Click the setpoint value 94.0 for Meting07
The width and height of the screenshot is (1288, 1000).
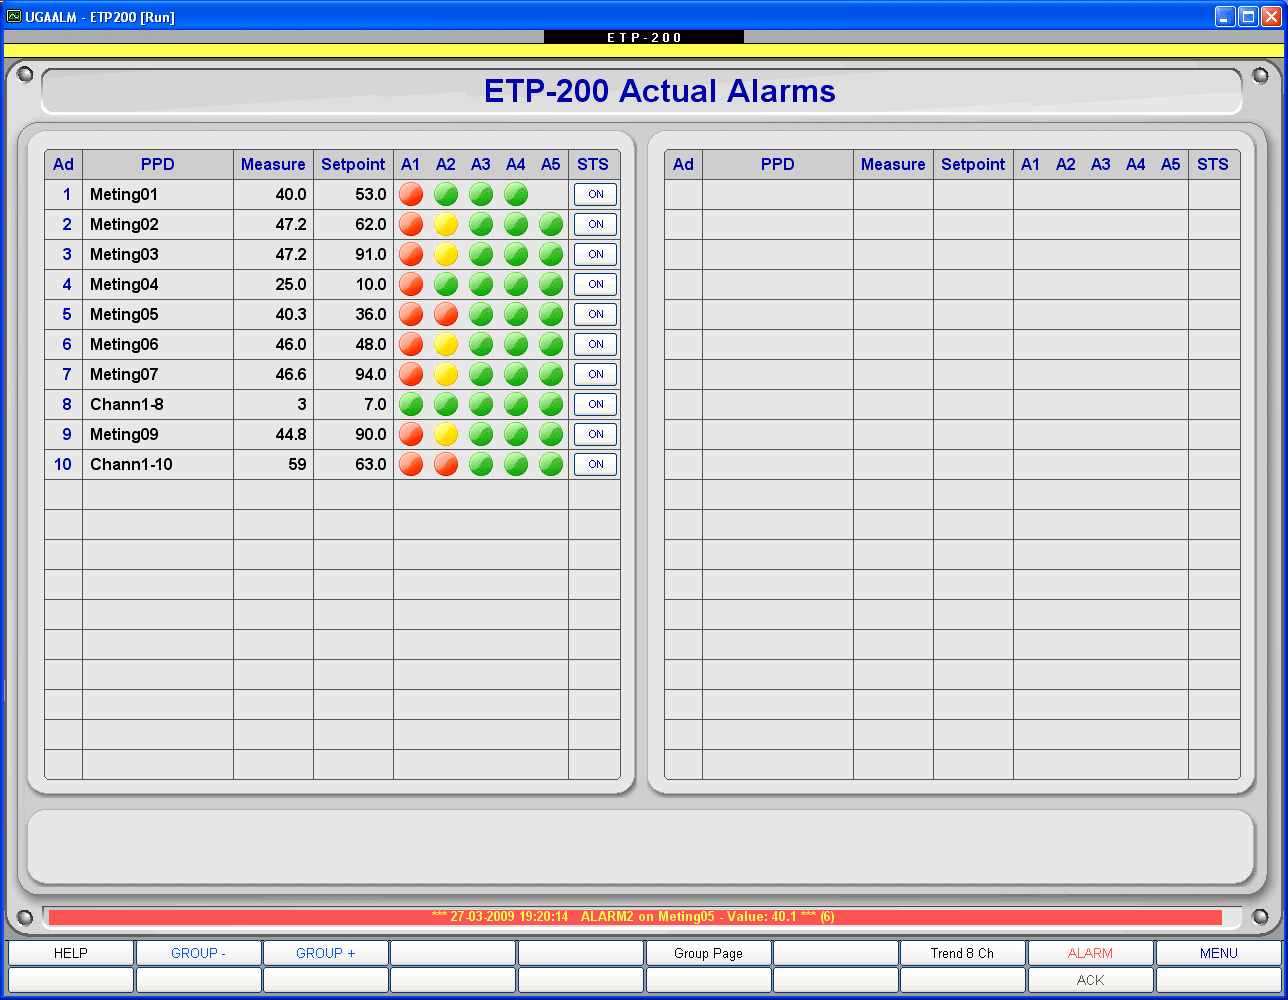(x=371, y=374)
